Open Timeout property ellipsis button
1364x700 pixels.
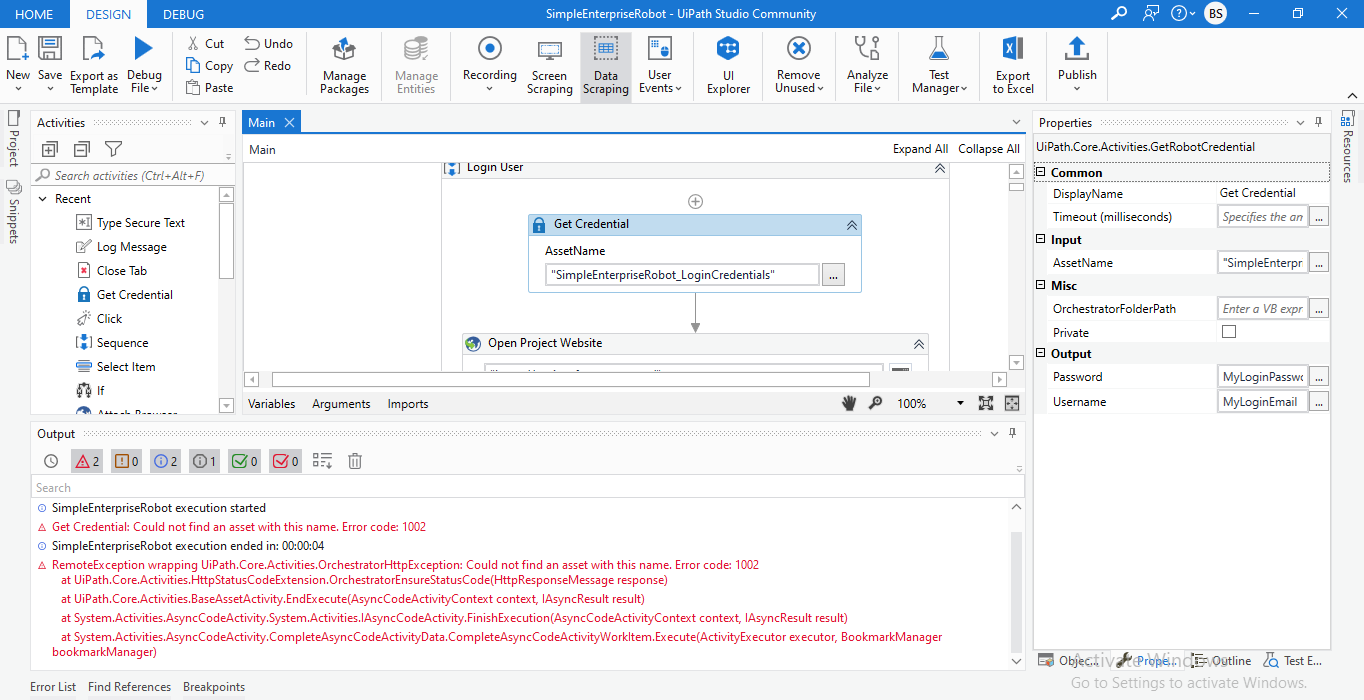(1319, 217)
